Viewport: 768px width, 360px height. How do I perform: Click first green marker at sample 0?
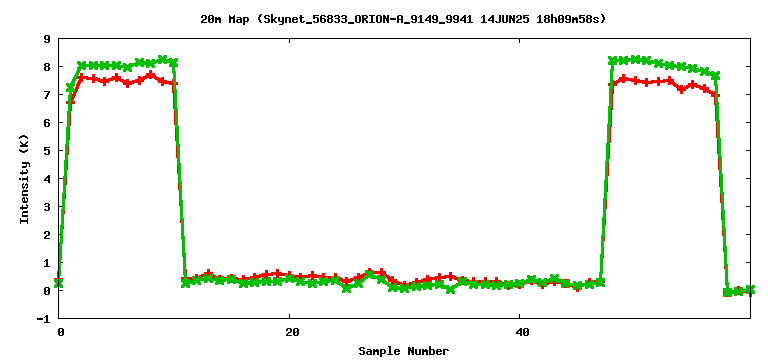[x=59, y=283]
